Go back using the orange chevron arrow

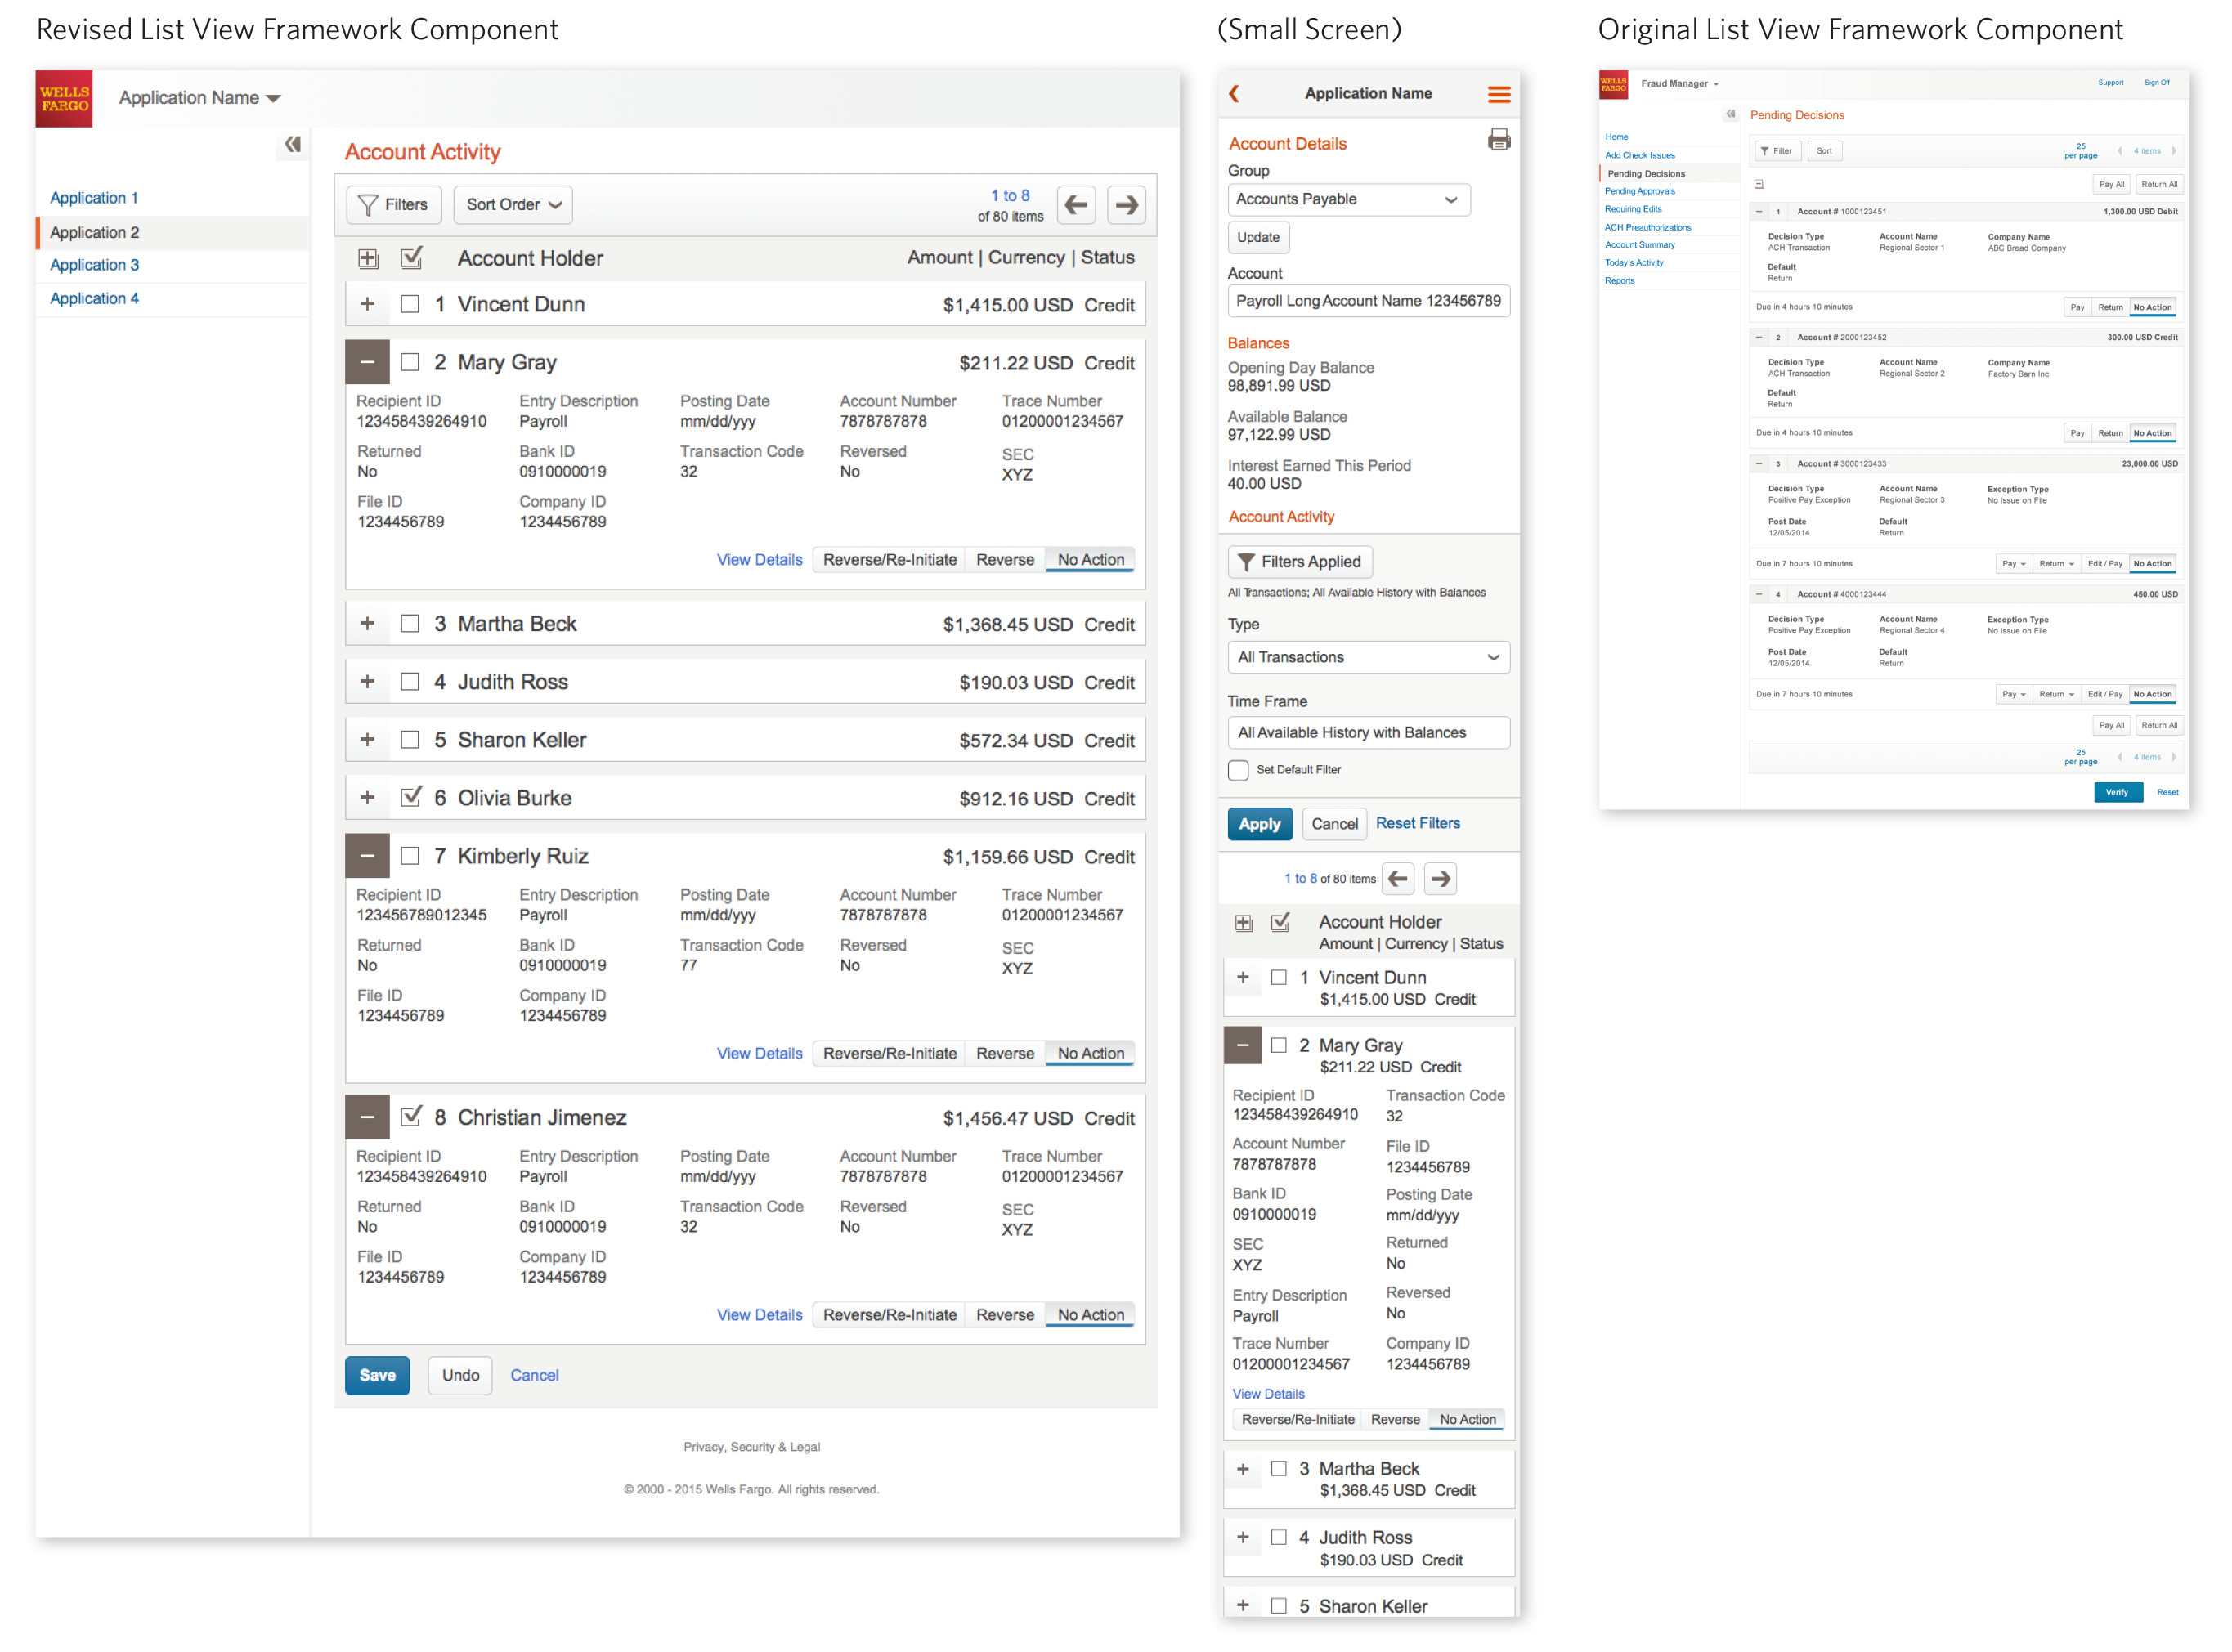[1234, 94]
